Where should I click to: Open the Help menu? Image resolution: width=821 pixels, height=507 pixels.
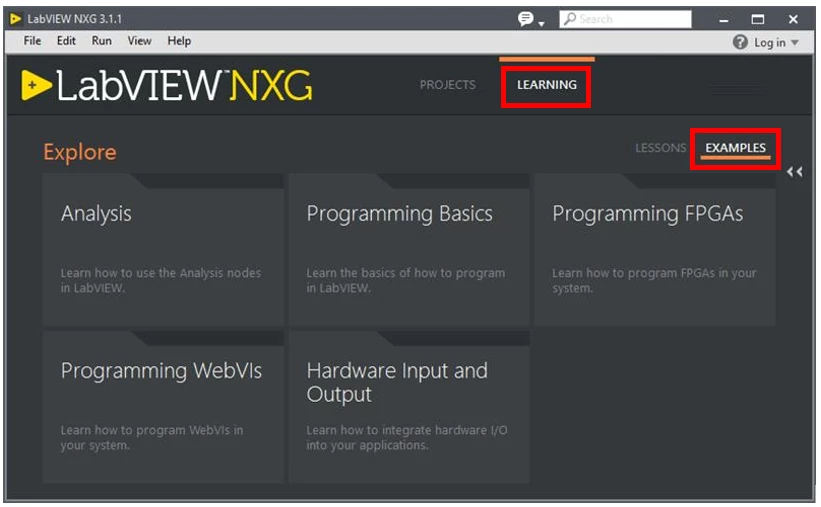(x=179, y=41)
